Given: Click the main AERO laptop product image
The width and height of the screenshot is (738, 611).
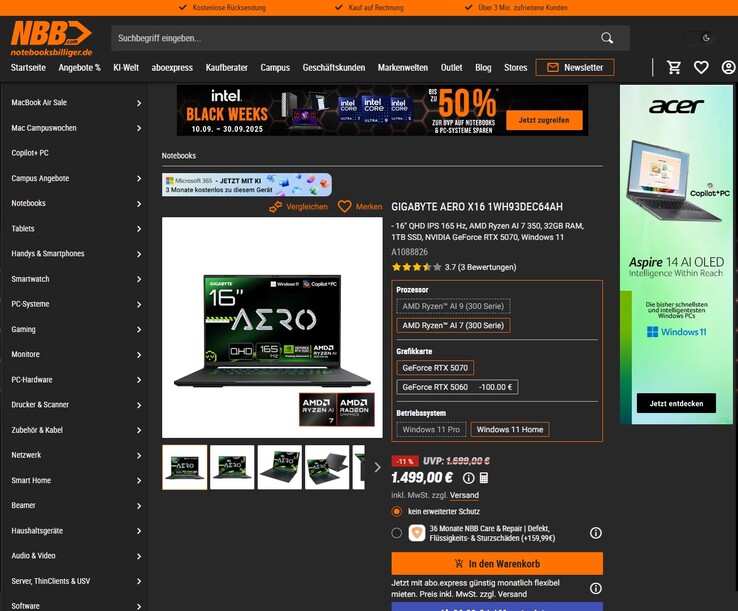Looking at the screenshot, I should tap(272, 327).
